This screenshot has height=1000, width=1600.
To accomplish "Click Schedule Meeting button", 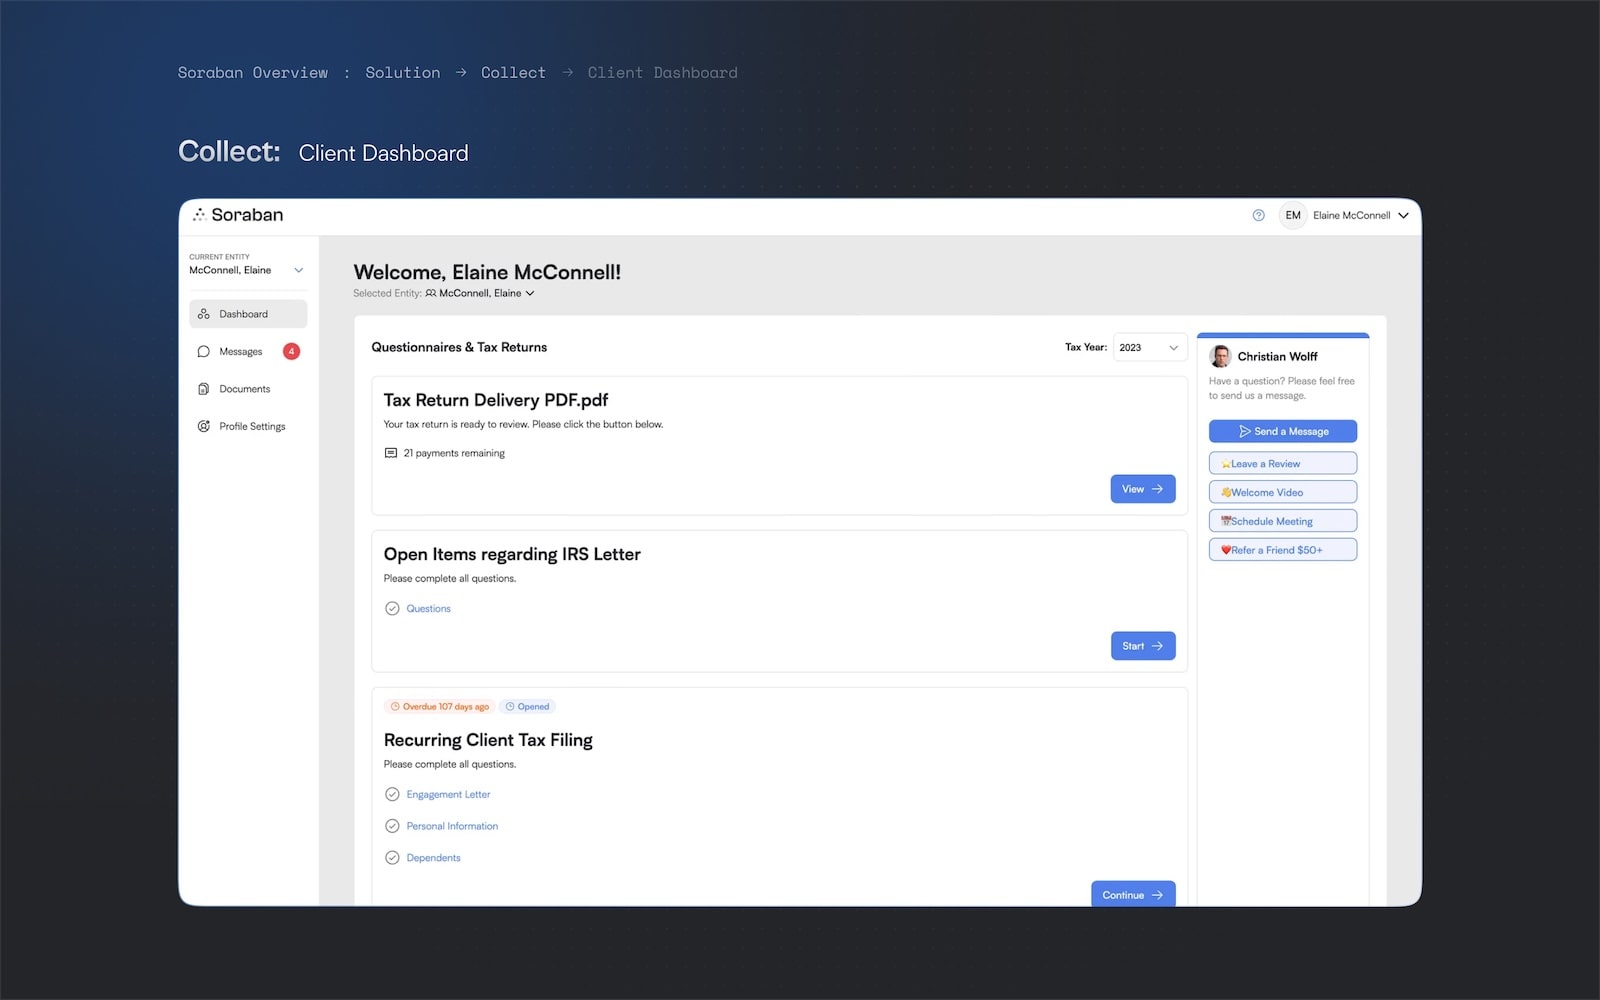I will pos(1283,521).
